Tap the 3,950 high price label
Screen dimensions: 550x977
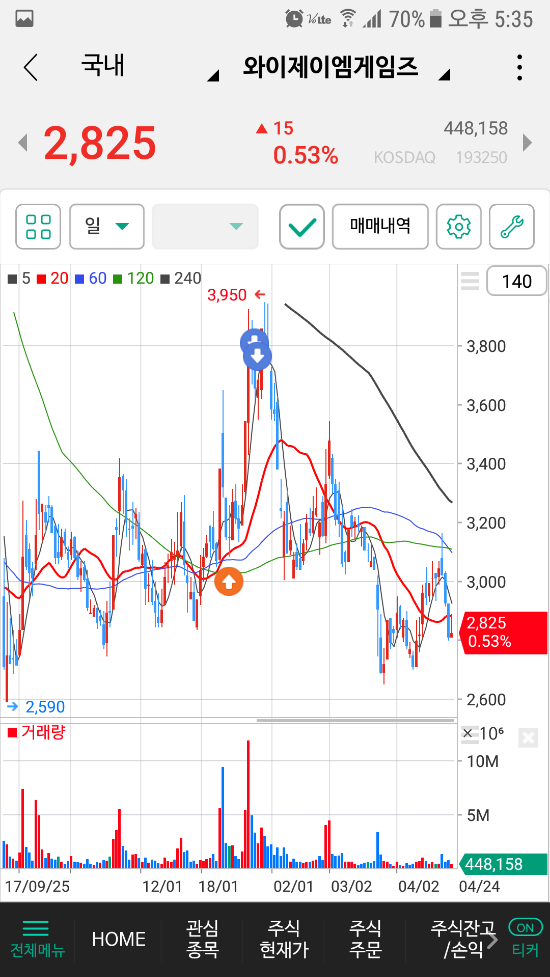(227, 295)
